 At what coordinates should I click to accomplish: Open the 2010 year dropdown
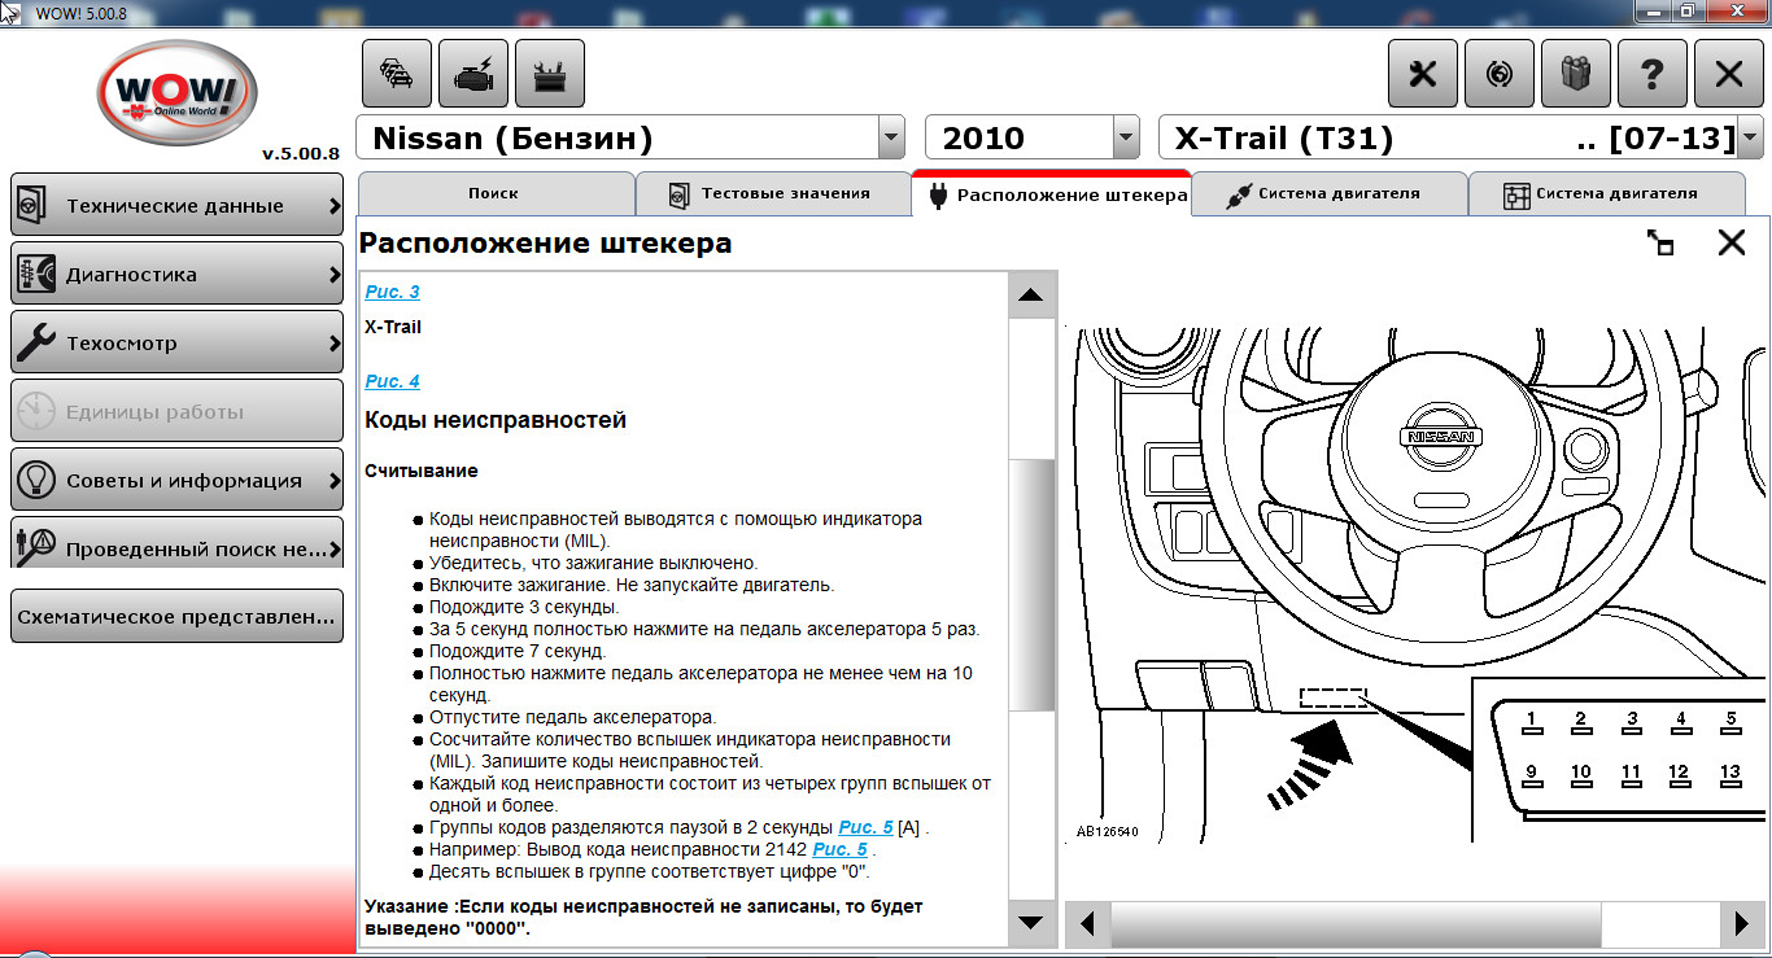(x=1126, y=138)
